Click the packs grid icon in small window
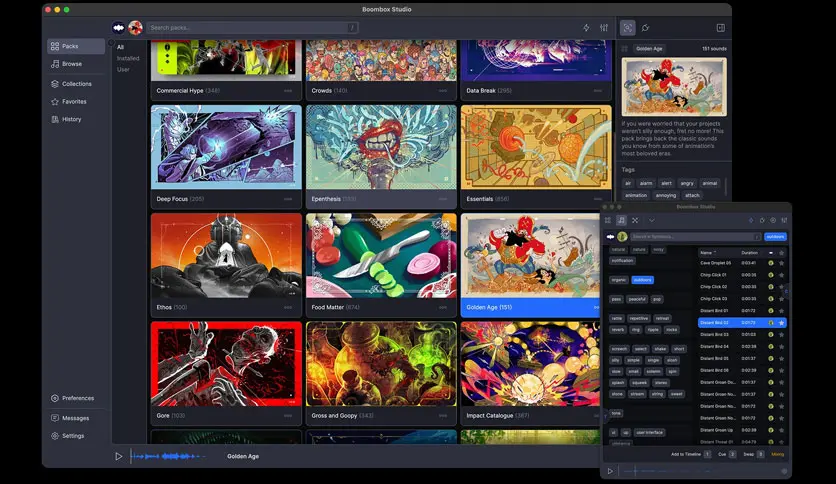836x484 pixels. pos(608,220)
